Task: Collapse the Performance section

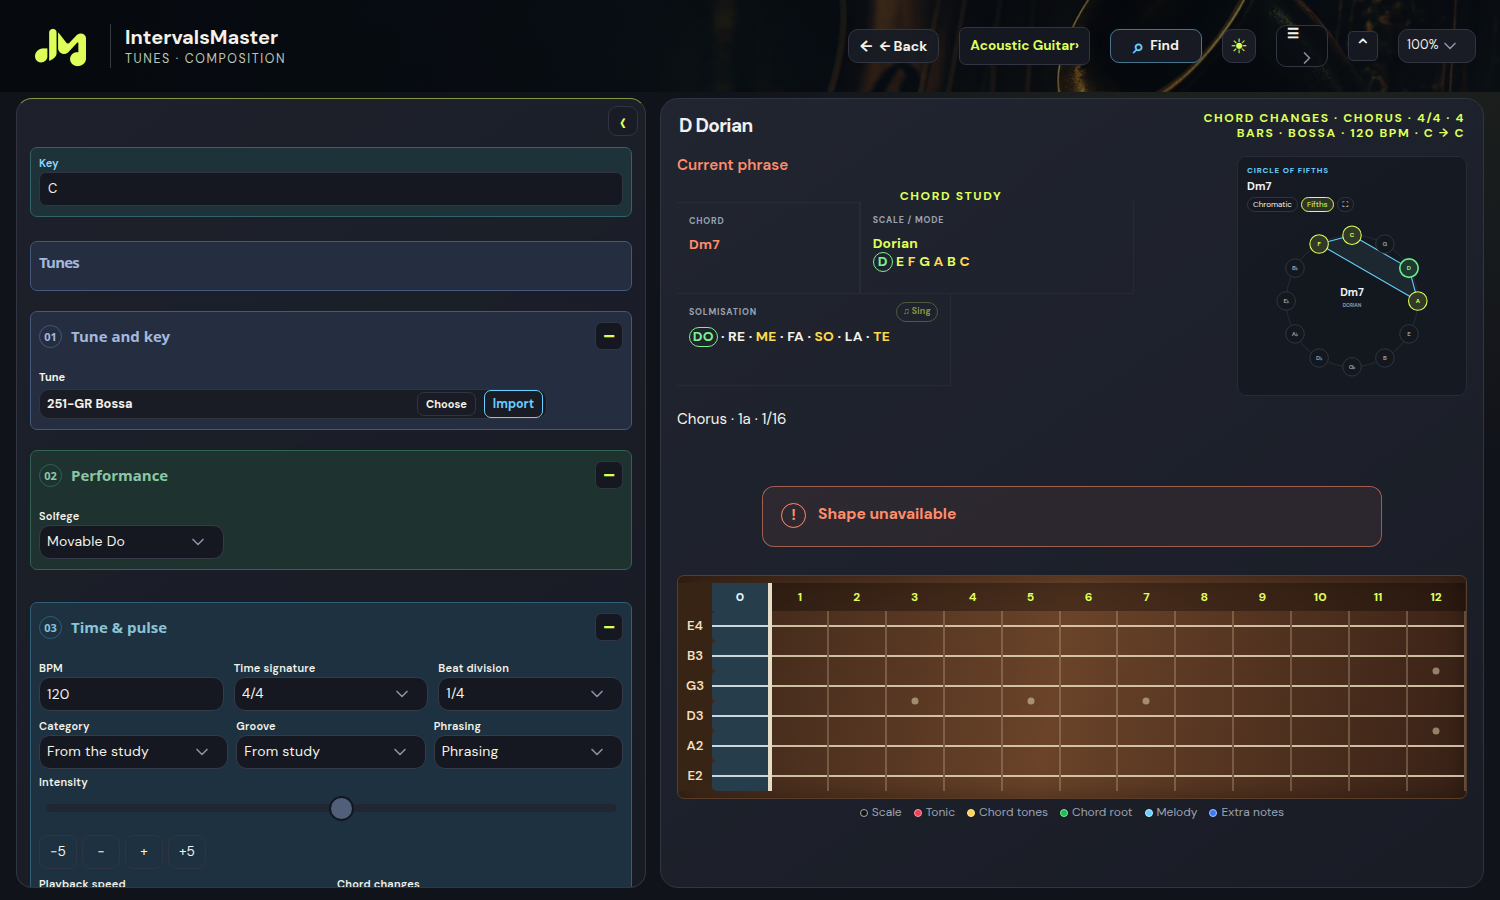Action: point(609,475)
